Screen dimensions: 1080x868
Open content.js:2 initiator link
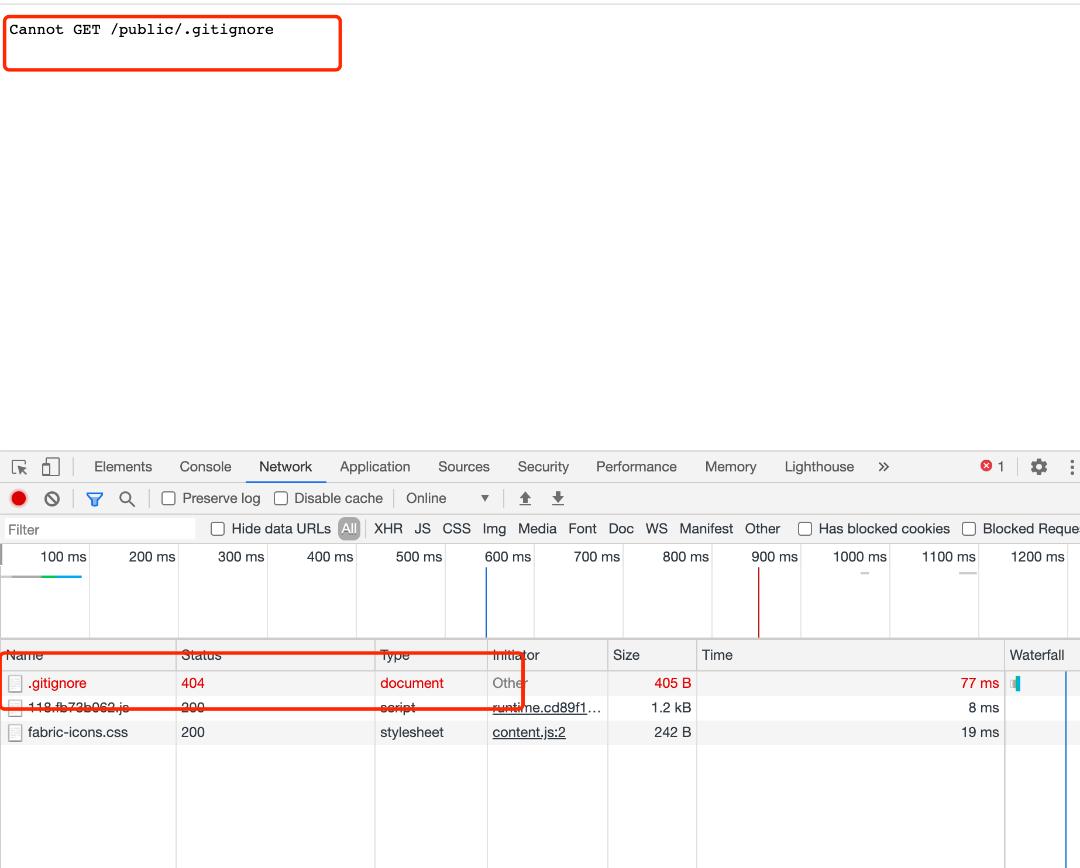(x=529, y=732)
